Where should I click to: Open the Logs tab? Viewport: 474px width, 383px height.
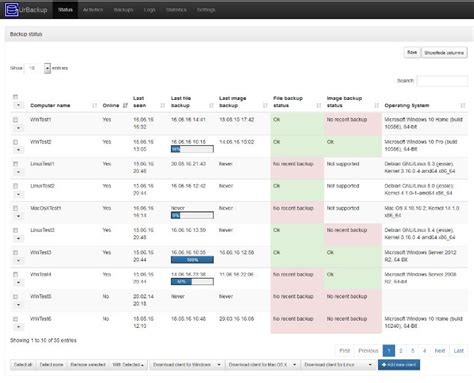[150, 10]
